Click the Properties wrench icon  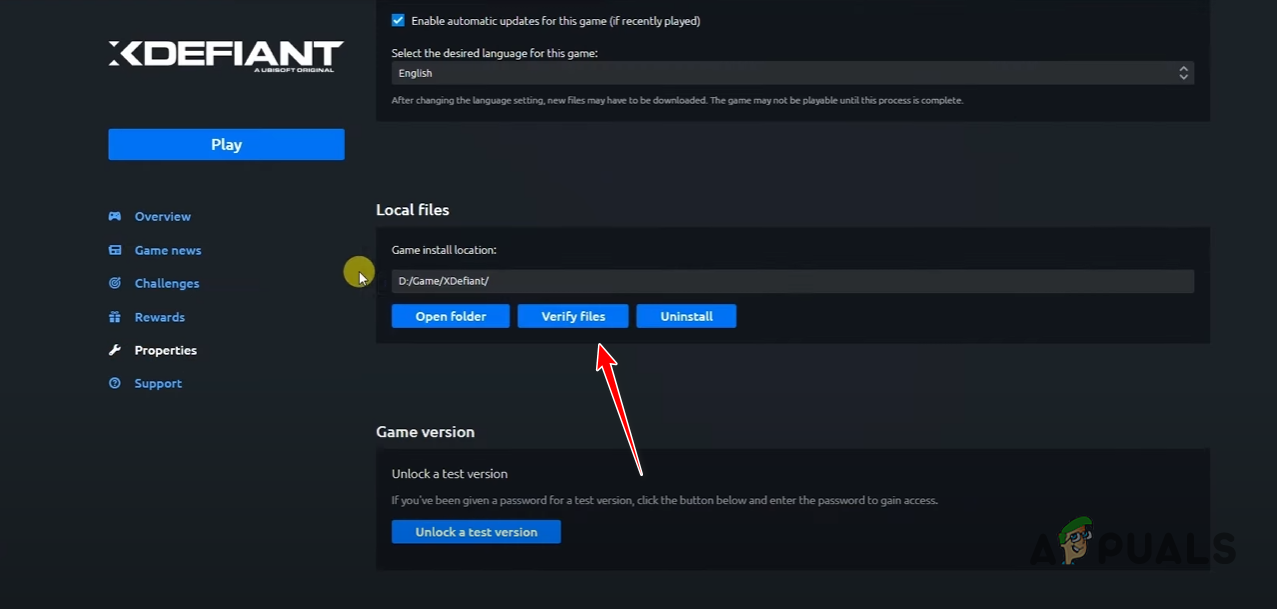tap(115, 350)
